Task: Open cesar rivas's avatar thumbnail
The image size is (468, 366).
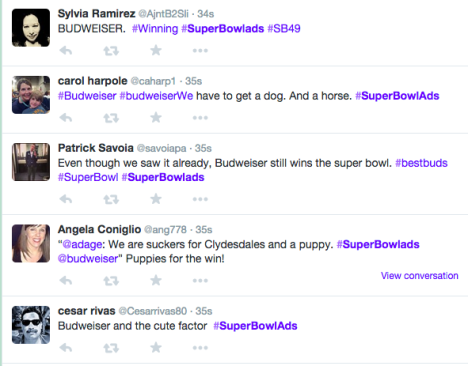Action: 31,325
